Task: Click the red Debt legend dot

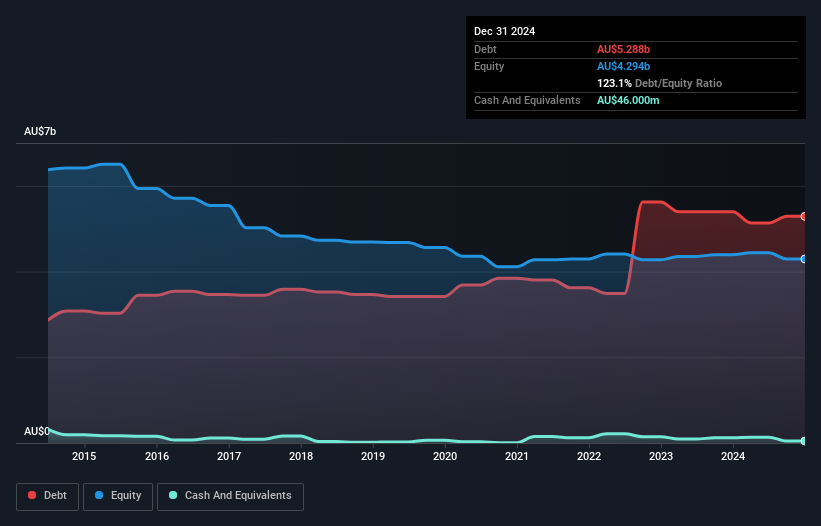Action: (x=32, y=495)
